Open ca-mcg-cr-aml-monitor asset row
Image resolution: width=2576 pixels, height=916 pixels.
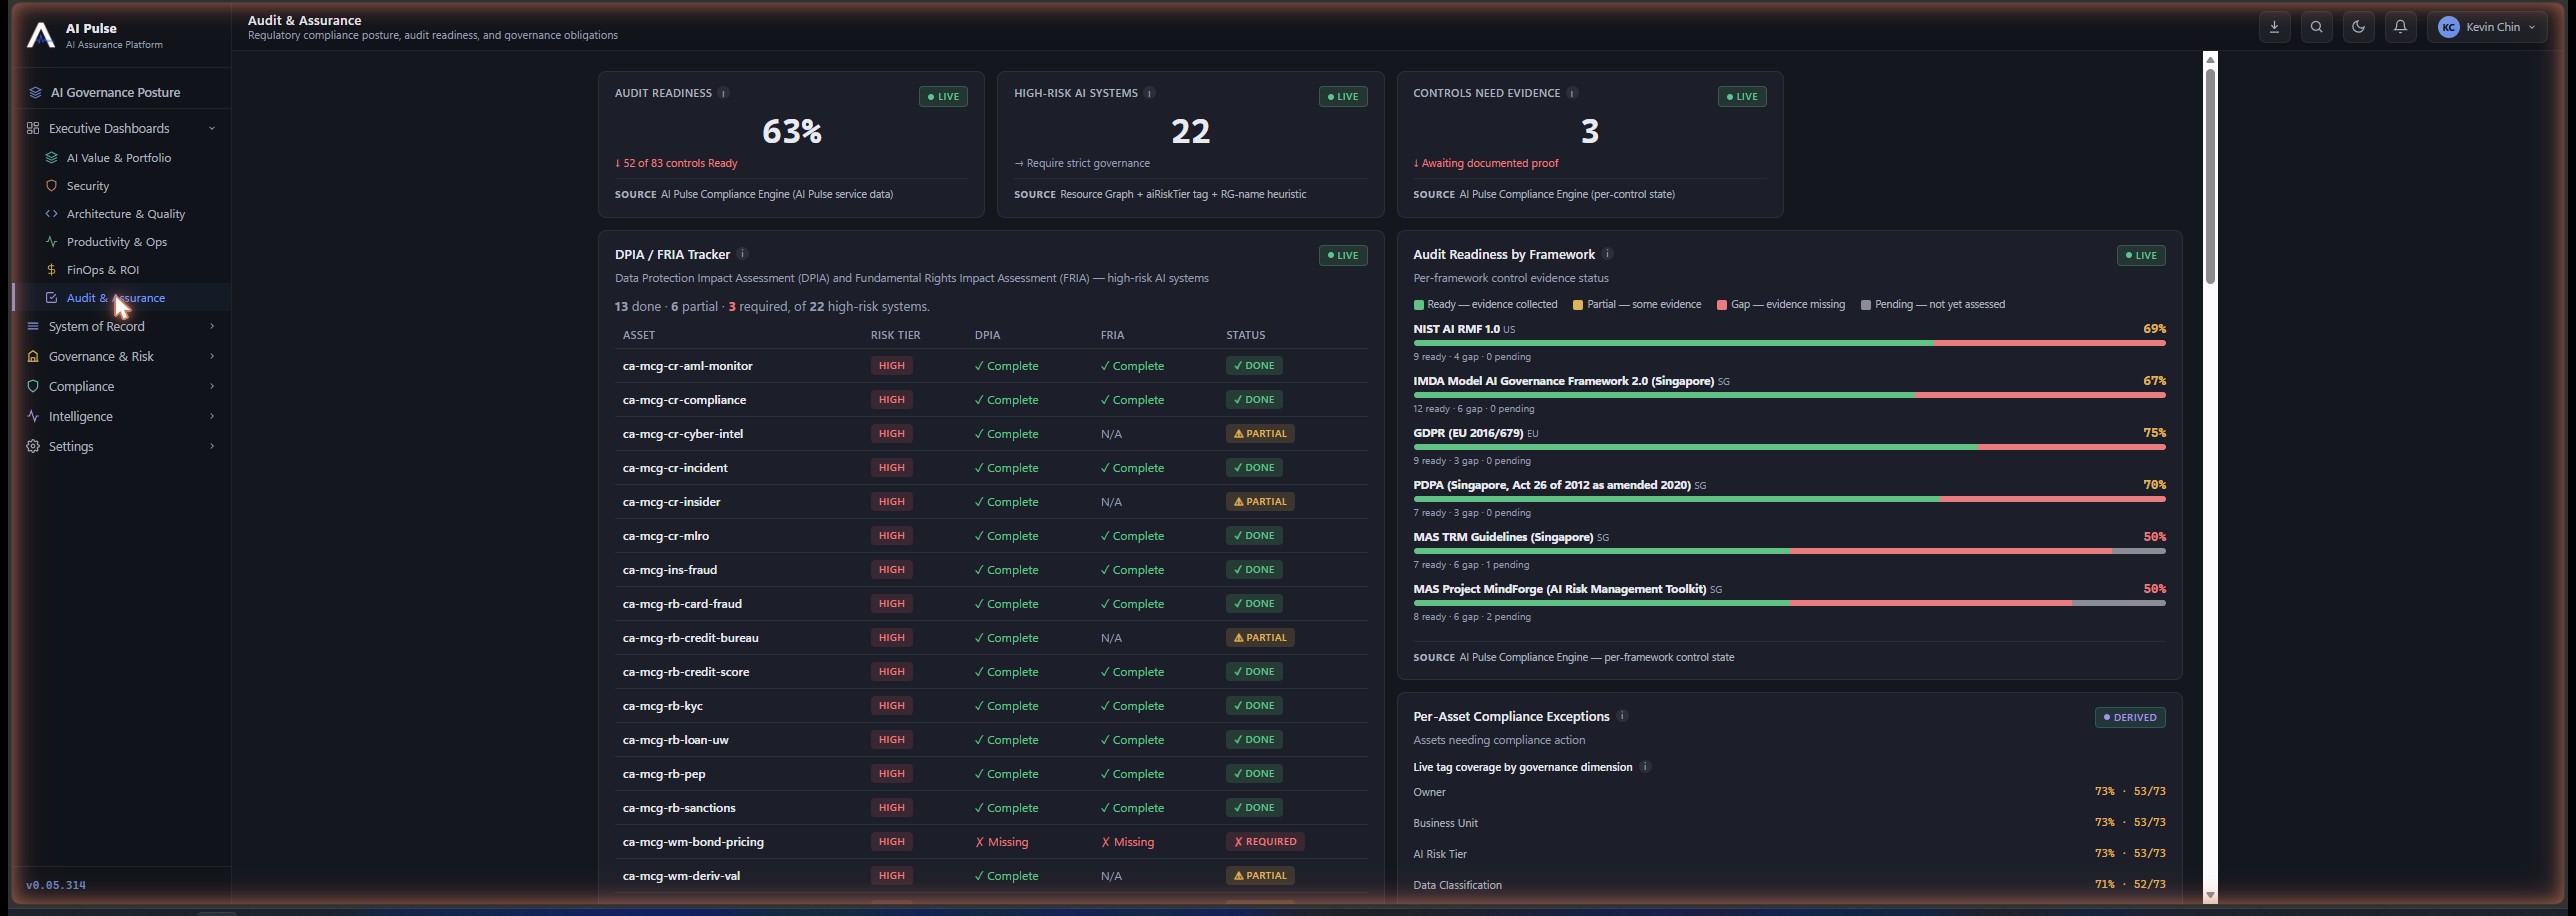click(x=991, y=366)
